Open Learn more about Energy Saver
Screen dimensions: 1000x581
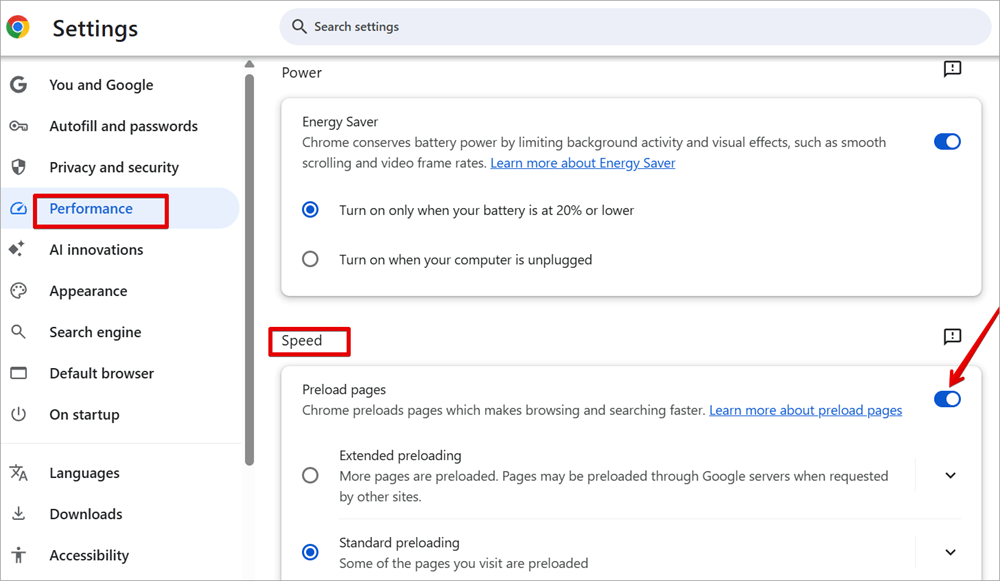tap(583, 162)
